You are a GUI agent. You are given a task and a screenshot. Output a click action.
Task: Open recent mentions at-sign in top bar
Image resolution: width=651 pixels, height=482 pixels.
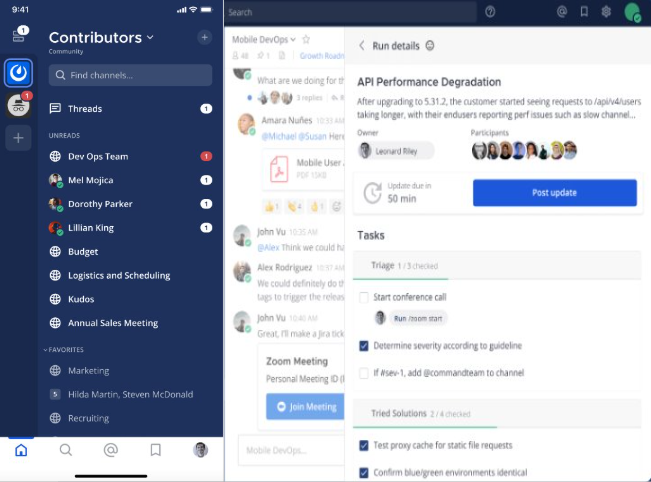(x=562, y=12)
